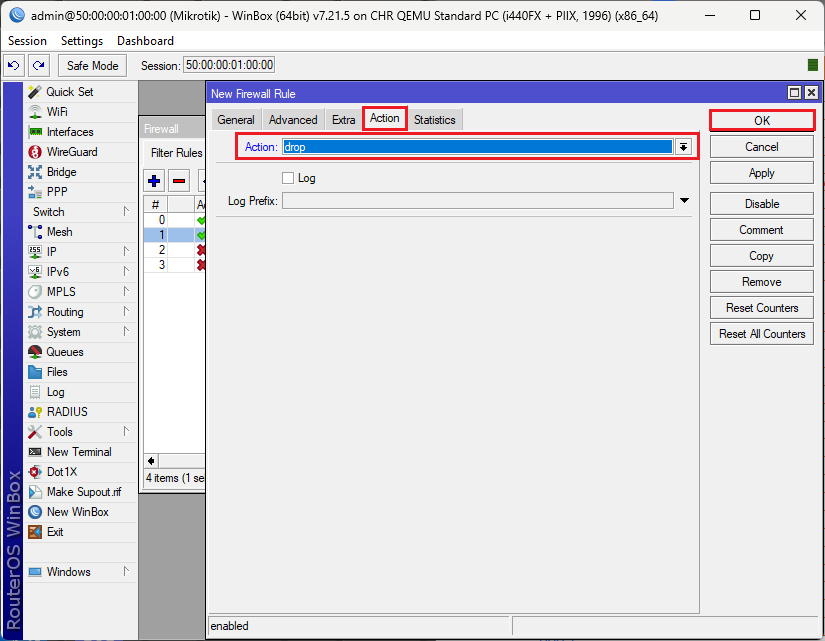Open the Action dropdown list
Image resolution: width=825 pixels, height=641 pixels.
pyautogui.click(x=683, y=147)
